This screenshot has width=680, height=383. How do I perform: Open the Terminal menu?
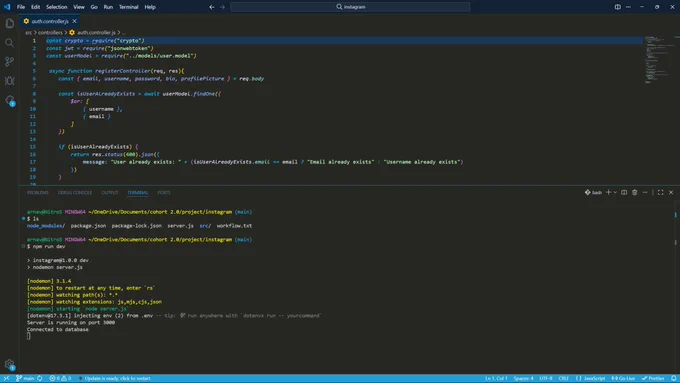click(x=128, y=7)
